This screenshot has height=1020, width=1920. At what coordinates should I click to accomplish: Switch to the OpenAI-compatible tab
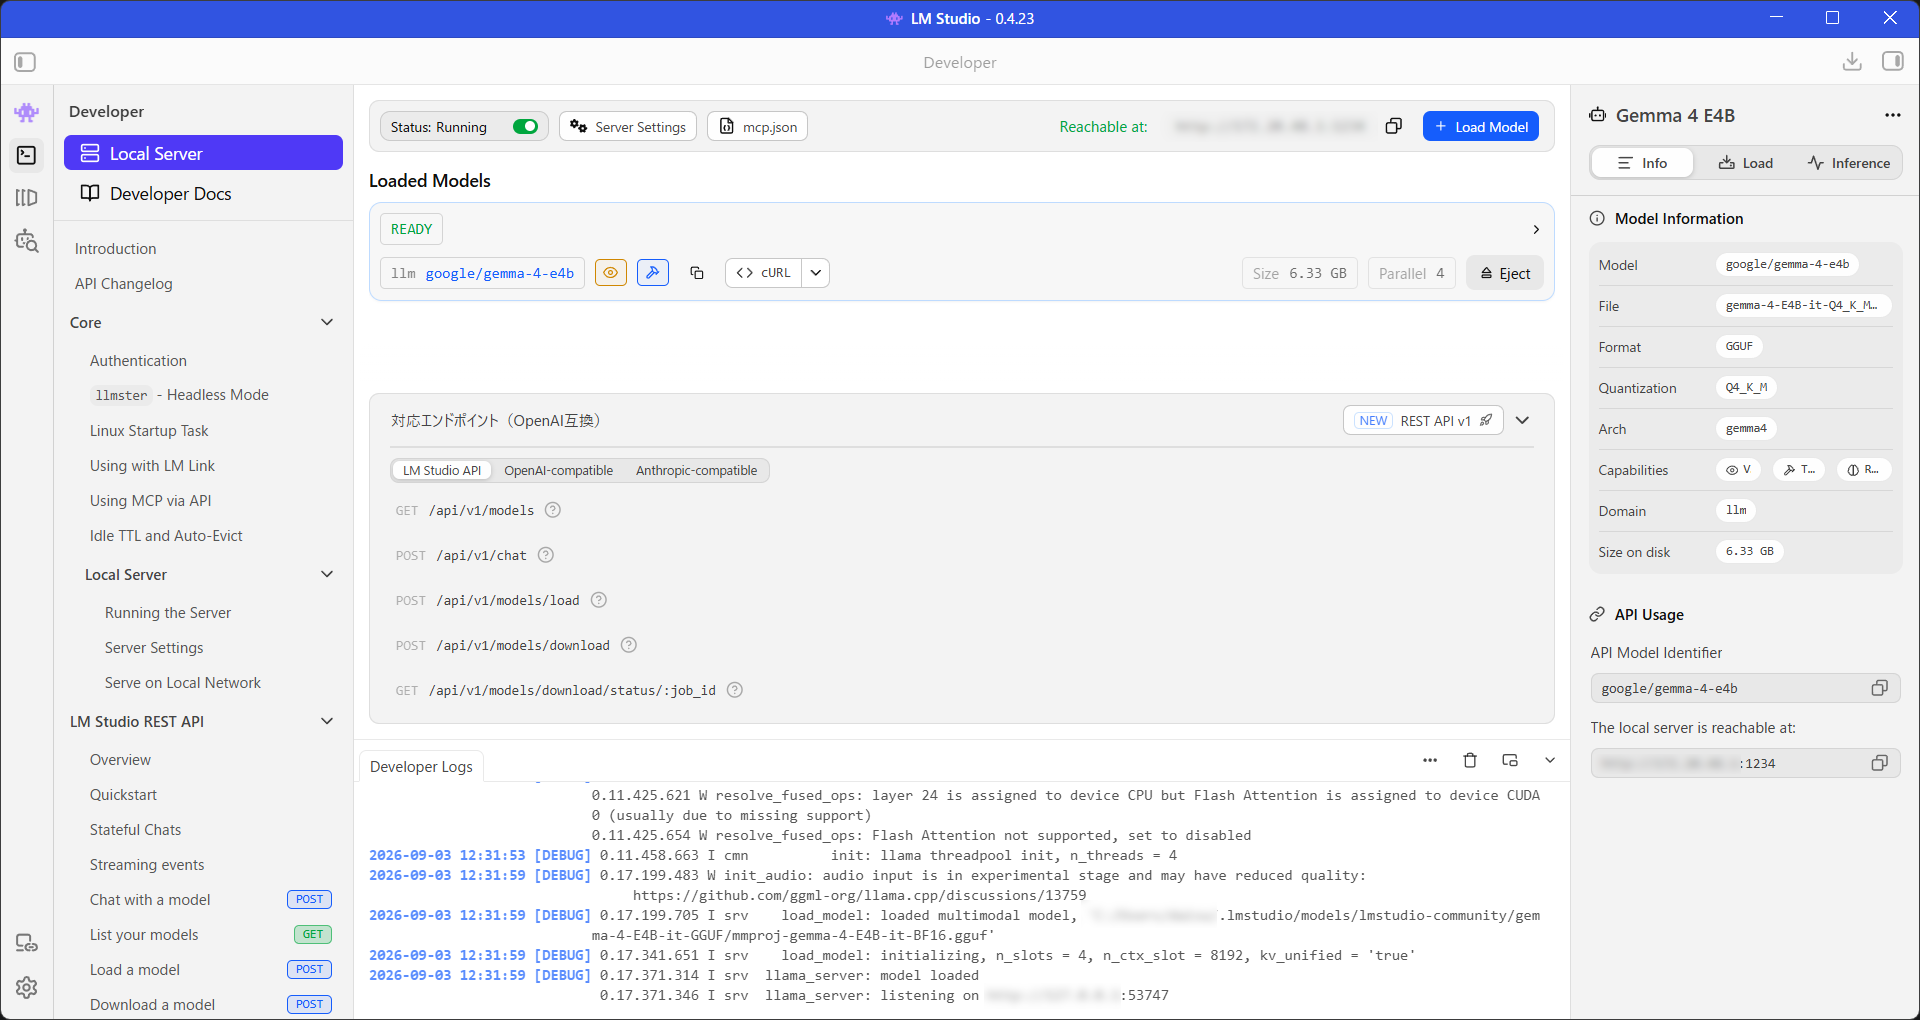(x=559, y=471)
